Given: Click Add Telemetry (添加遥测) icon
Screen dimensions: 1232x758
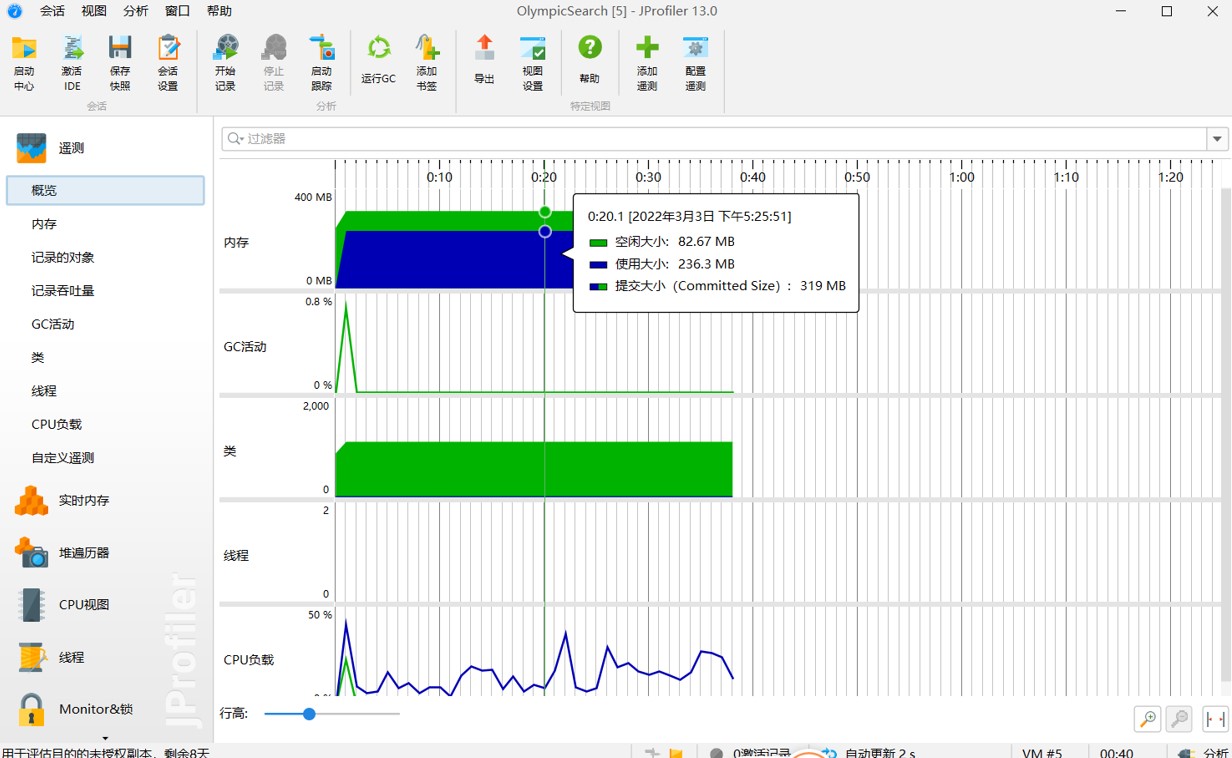Looking at the screenshot, I should pyautogui.click(x=647, y=63).
